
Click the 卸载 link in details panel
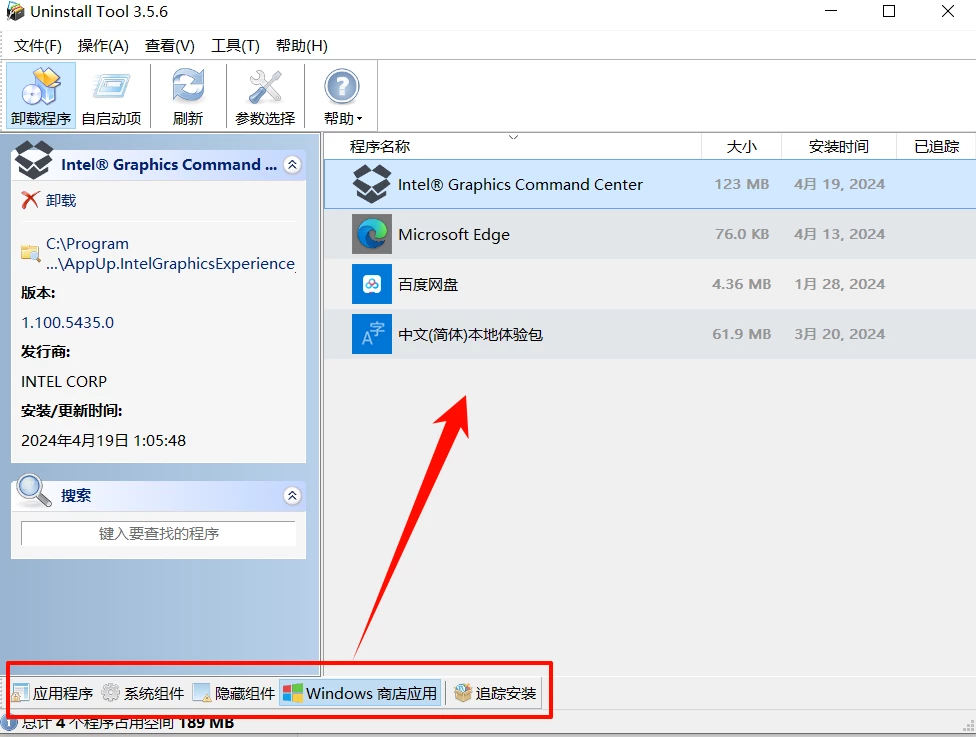click(61, 200)
